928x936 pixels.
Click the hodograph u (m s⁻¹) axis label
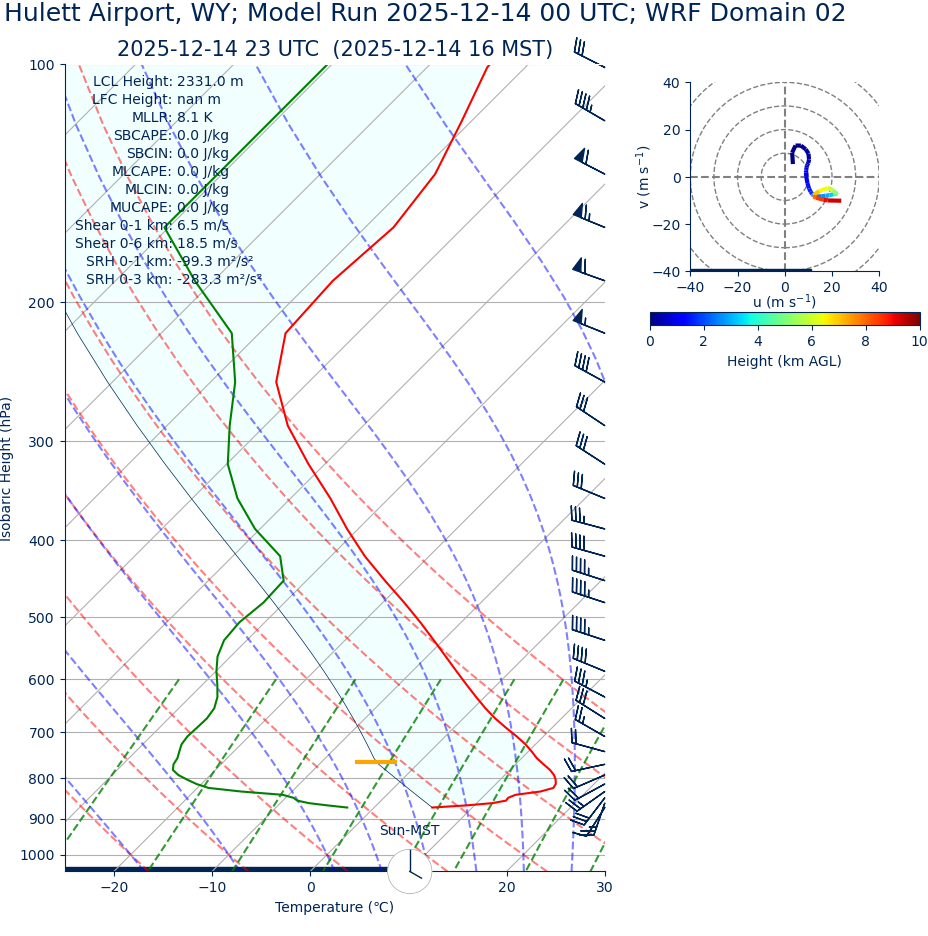pyautogui.click(x=784, y=301)
